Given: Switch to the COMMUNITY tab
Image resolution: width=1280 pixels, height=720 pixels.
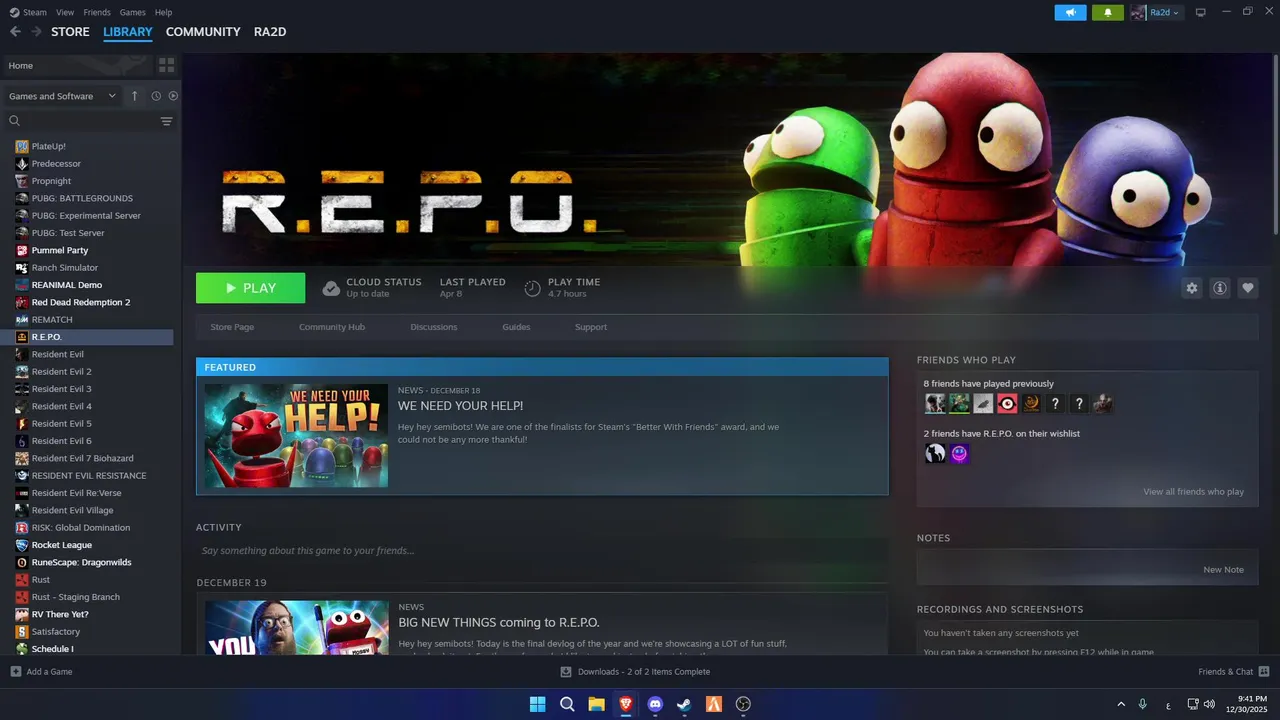Looking at the screenshot, I should coord(203,32).
